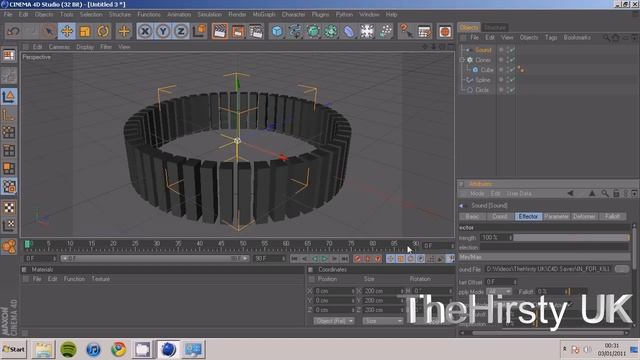The image size is (640, 360).
Task: Select the Live Selection arrow tool
Action: tap(49, 31)
